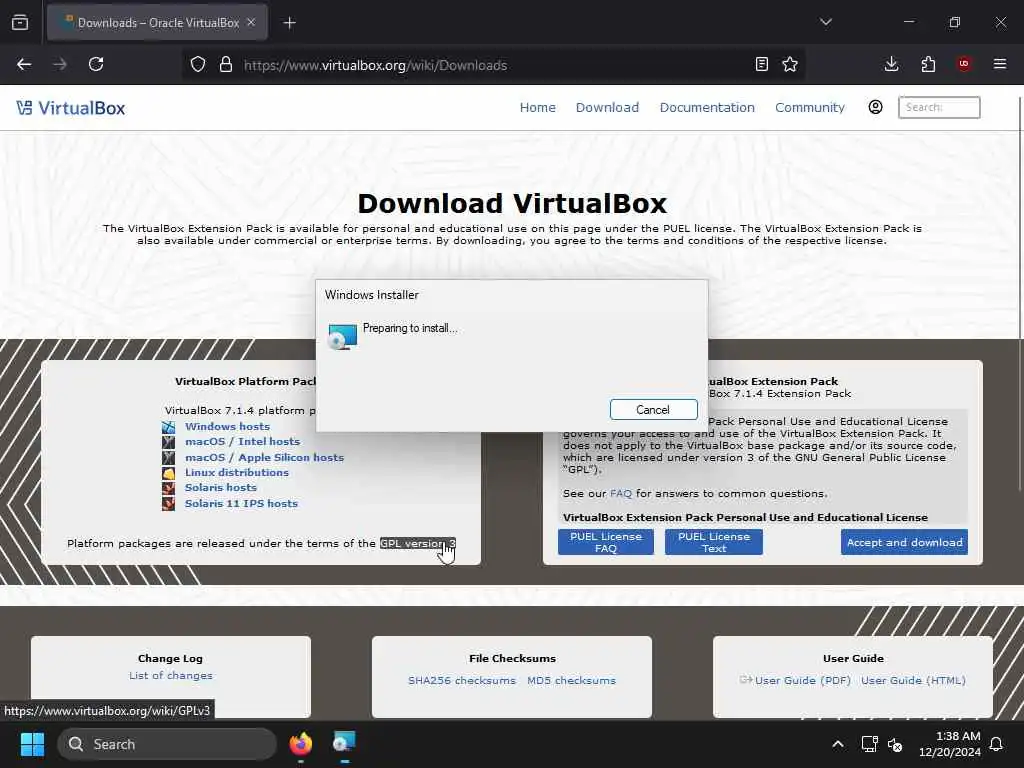Open the Documentation menu item

[x=707, y=108]
